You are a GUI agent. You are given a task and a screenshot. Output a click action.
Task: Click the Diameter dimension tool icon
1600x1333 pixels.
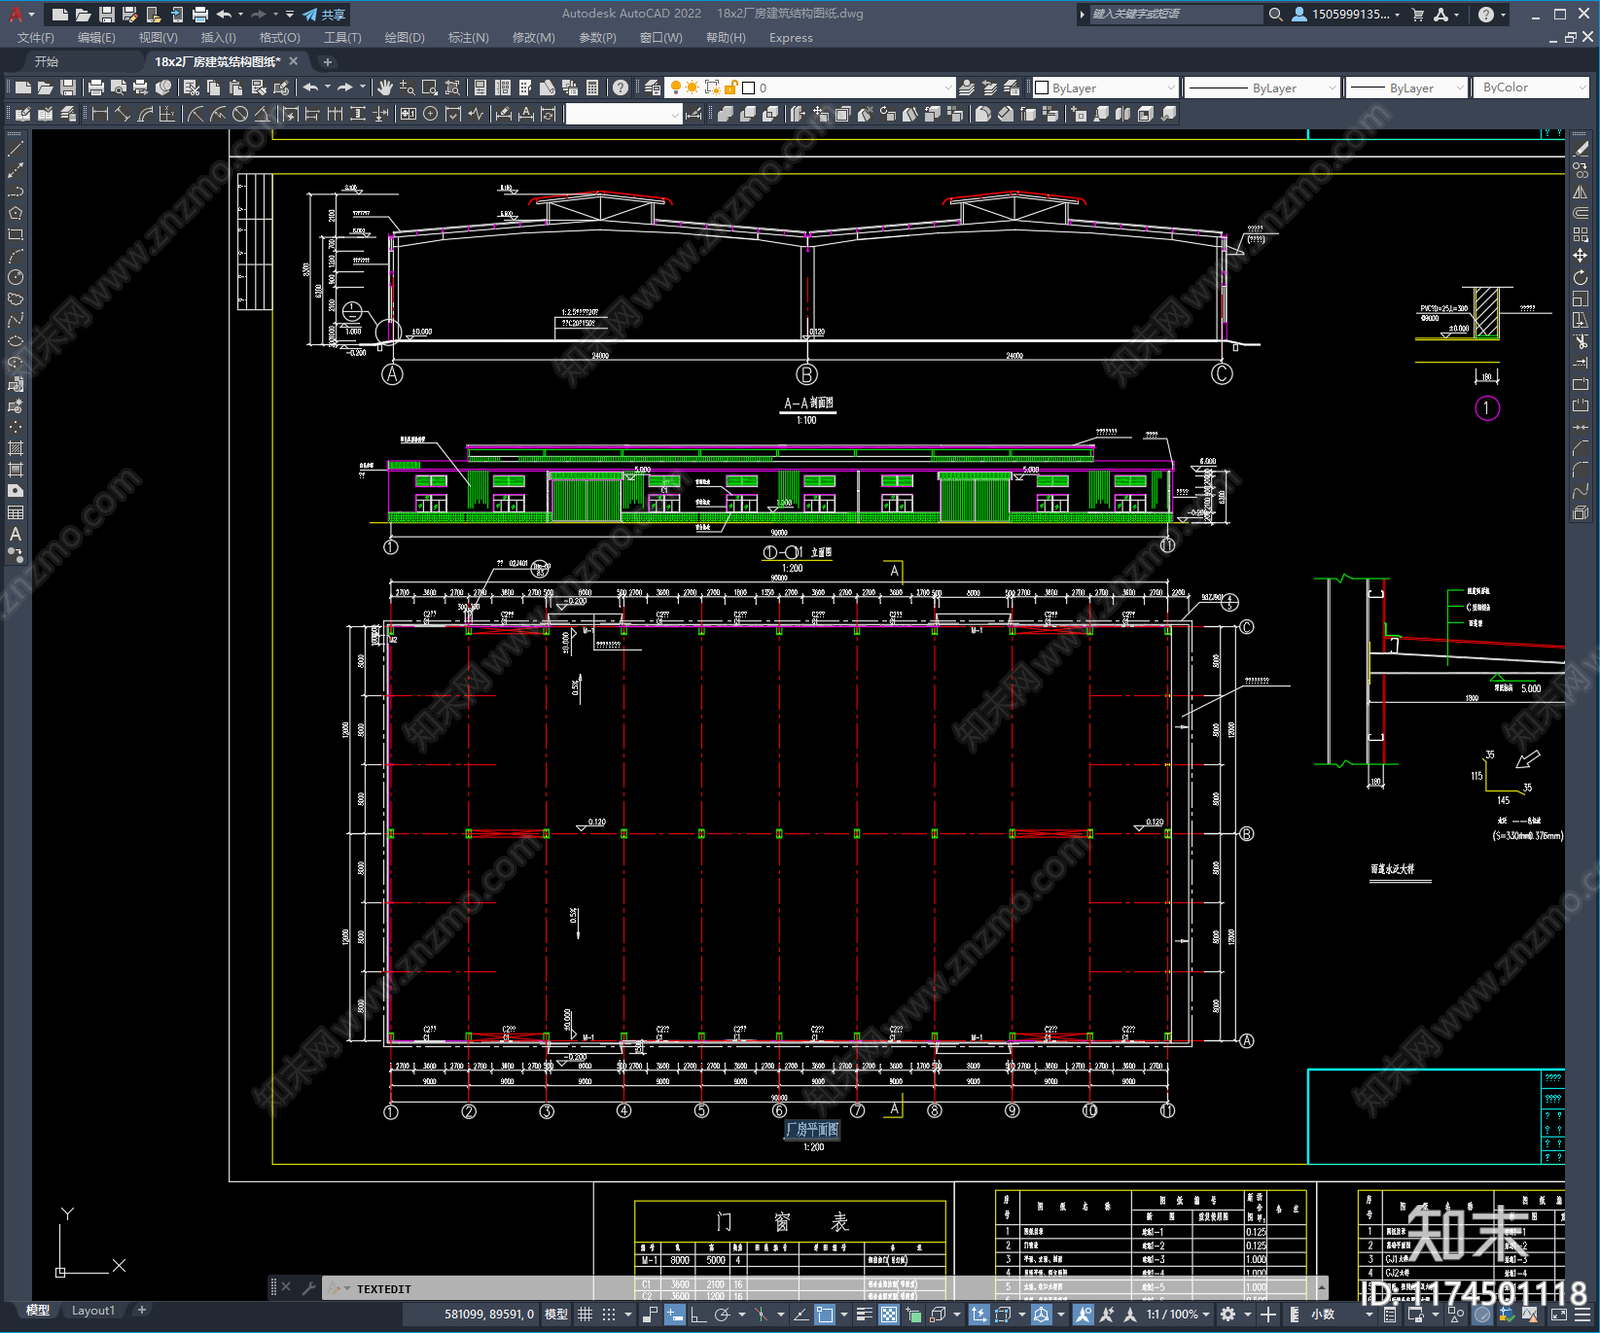[240, 114]
